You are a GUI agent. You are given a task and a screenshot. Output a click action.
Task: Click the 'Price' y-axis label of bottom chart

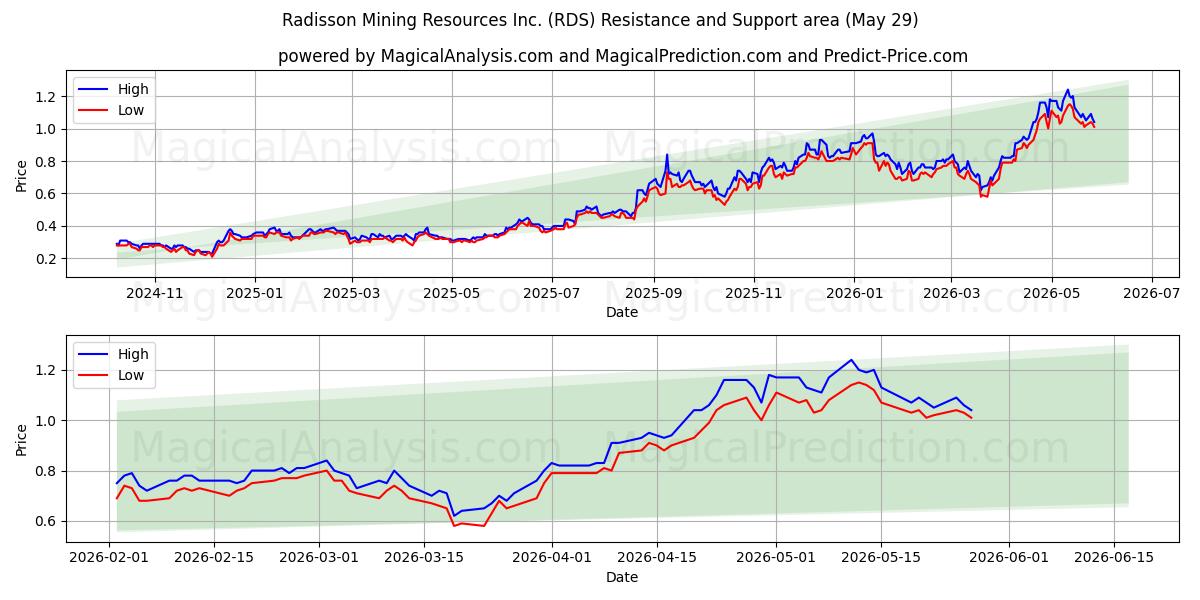point(22,439)
